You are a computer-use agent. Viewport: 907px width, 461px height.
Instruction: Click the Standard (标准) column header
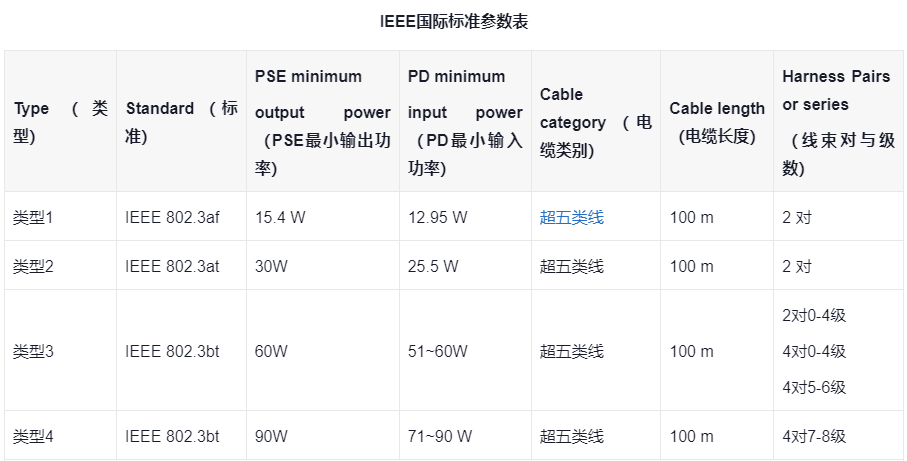[x=181, y=122]
